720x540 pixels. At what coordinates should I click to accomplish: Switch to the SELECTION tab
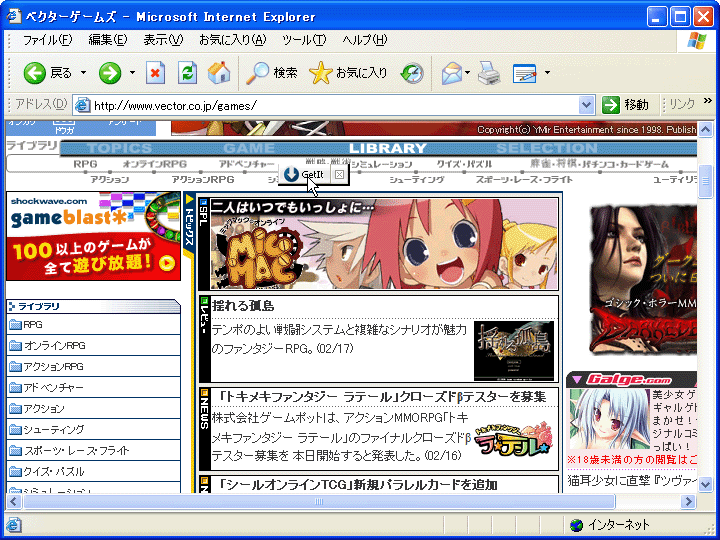click(x=547, y=148)
